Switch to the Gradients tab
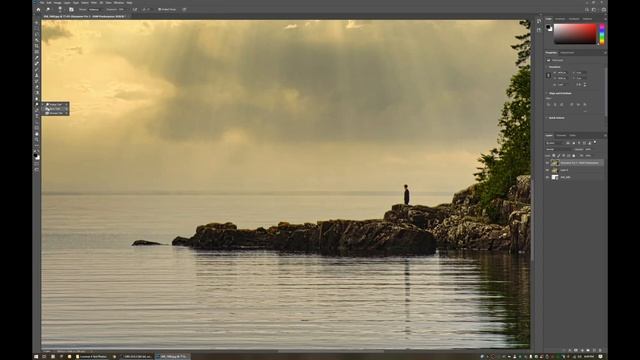 point(574,19)
